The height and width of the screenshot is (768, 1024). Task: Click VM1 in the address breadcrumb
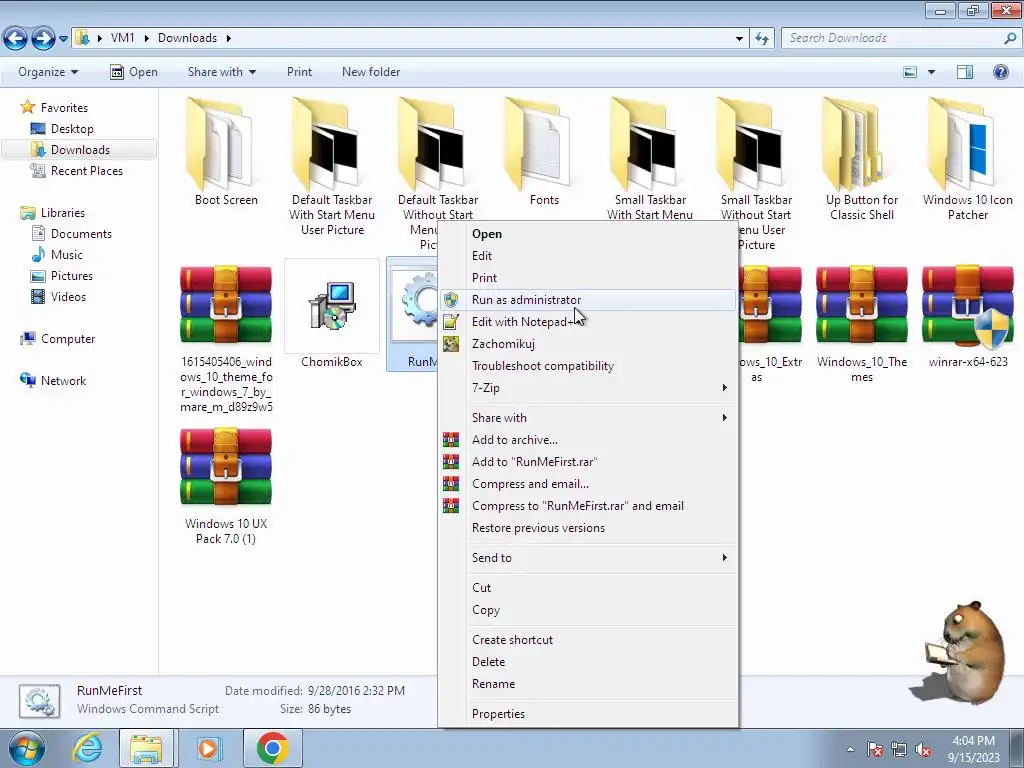coord(122,38)
